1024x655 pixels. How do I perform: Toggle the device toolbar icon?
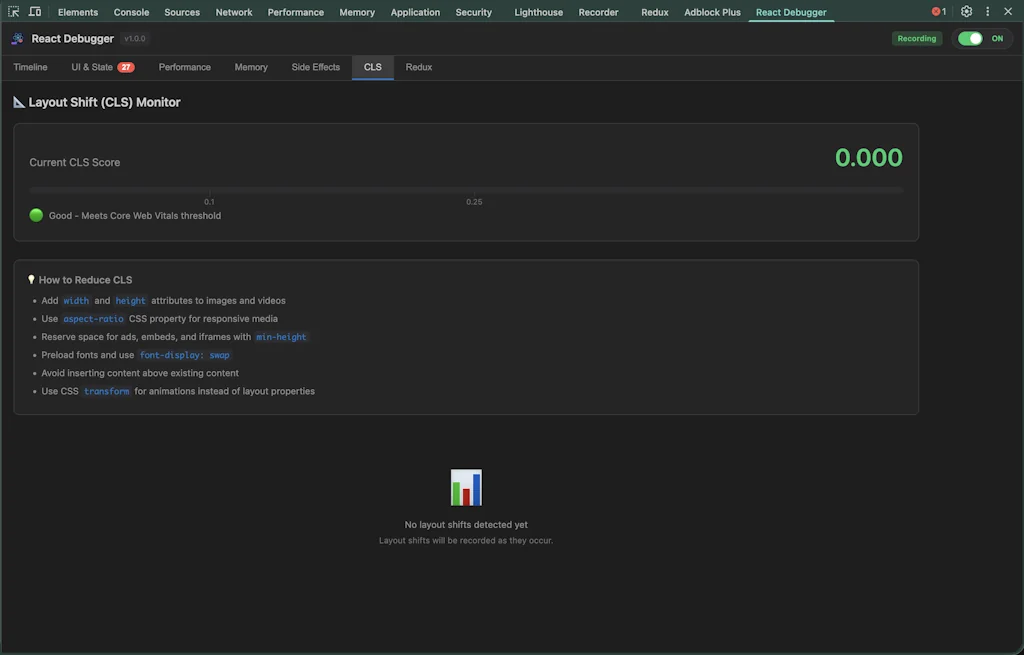tap(35, 11)
